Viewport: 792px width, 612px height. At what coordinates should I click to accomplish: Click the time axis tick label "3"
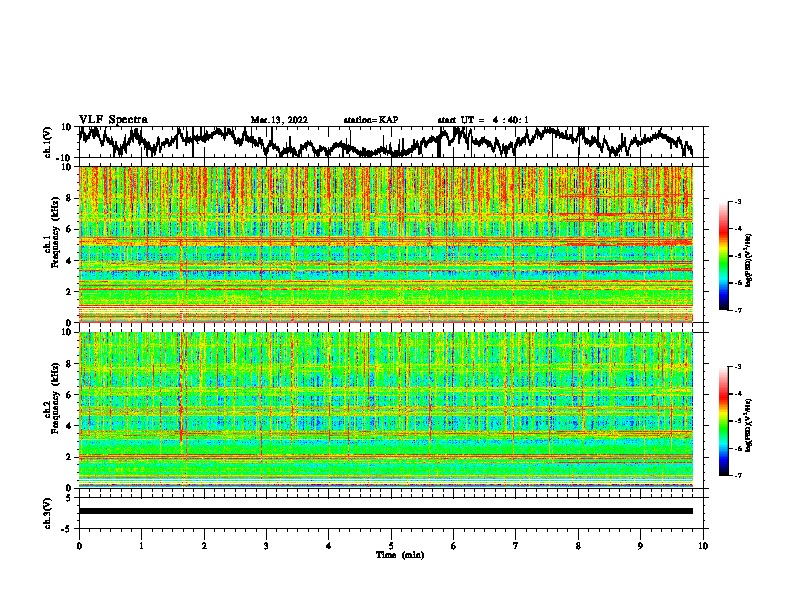click(x=266, y=546)
